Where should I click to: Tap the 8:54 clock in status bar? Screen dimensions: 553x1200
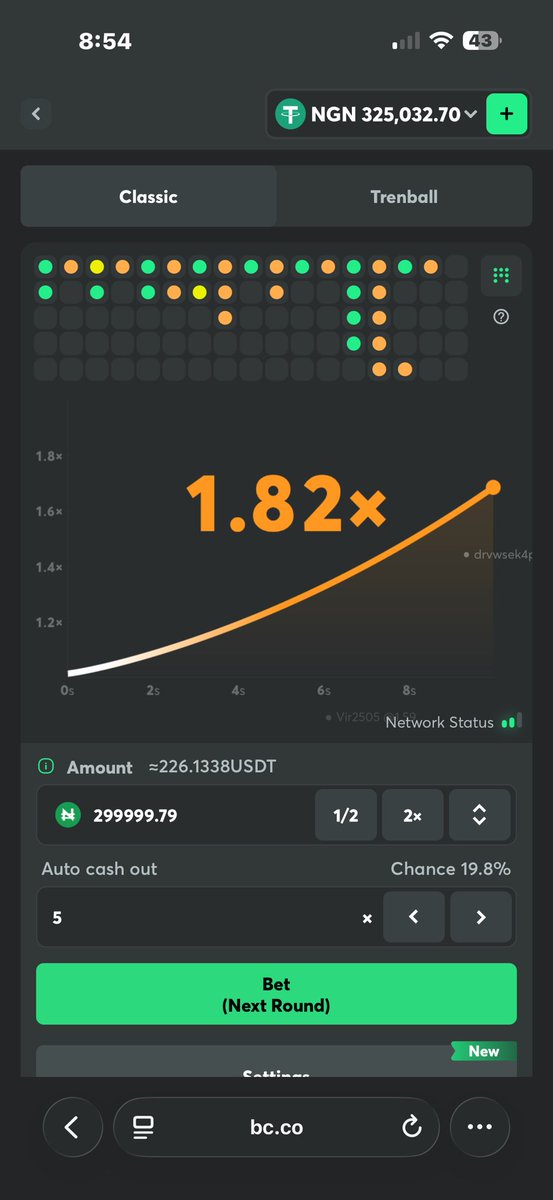[x=105, y=41]
